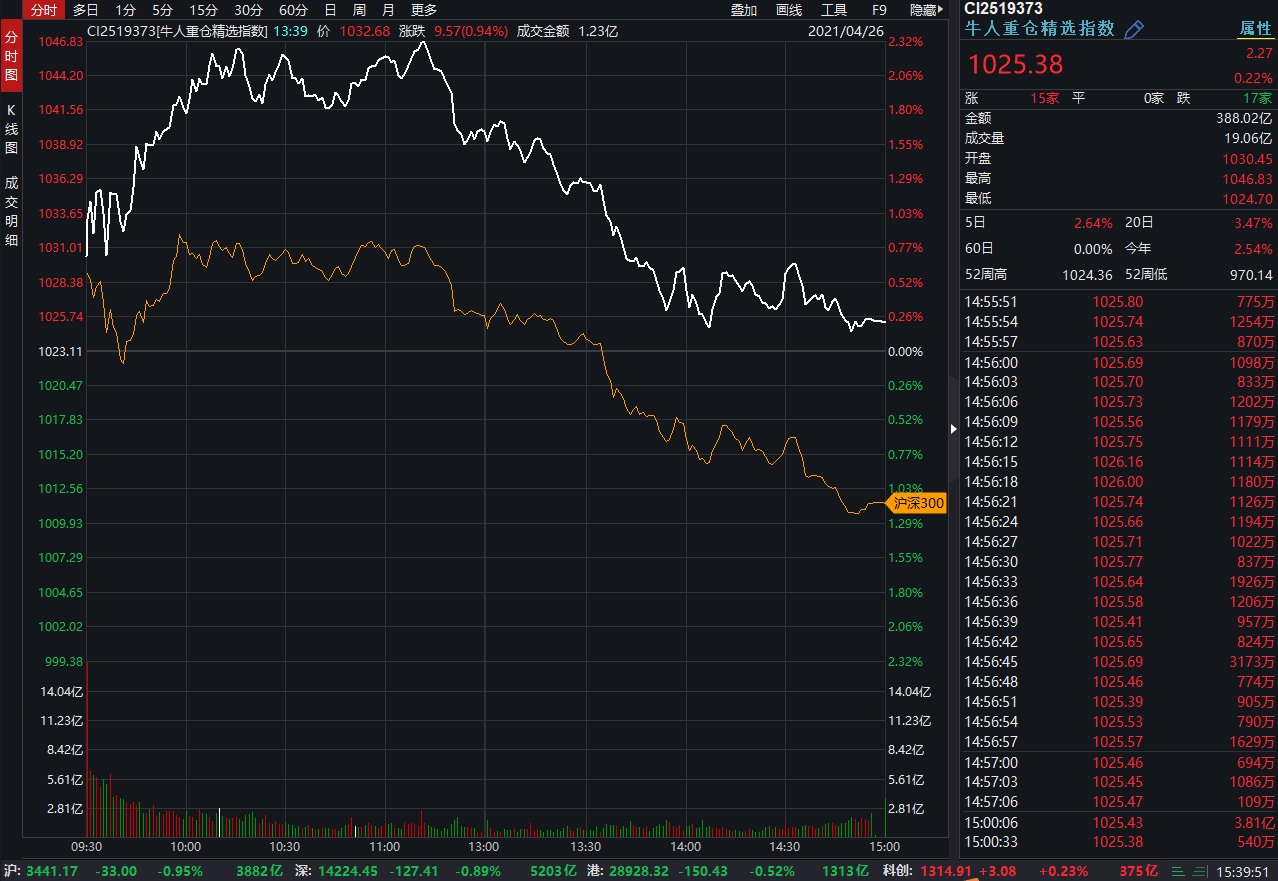Switch to the 60分 period
The width and height of the screenshot is (1278, 881).
click(293, 10)
